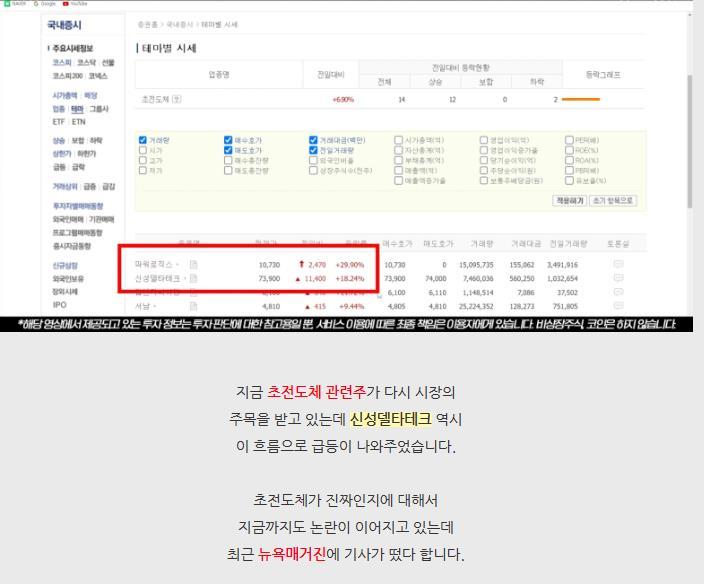Open 프로그램매매동향 in the sidebar
The height and width of the screenshot is (584, 704).
[x=78, y=233]
